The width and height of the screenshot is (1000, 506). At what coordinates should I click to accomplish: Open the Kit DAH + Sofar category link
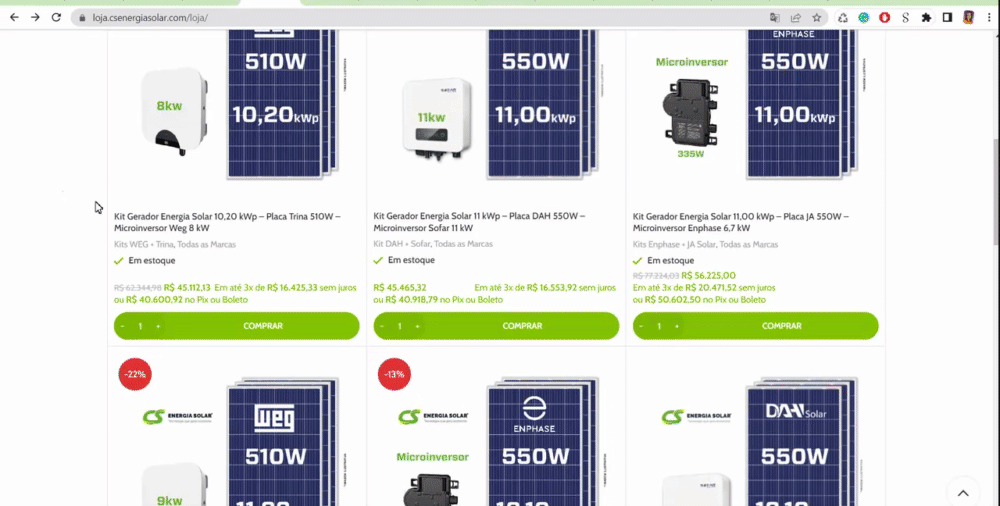tap(401, 244)
